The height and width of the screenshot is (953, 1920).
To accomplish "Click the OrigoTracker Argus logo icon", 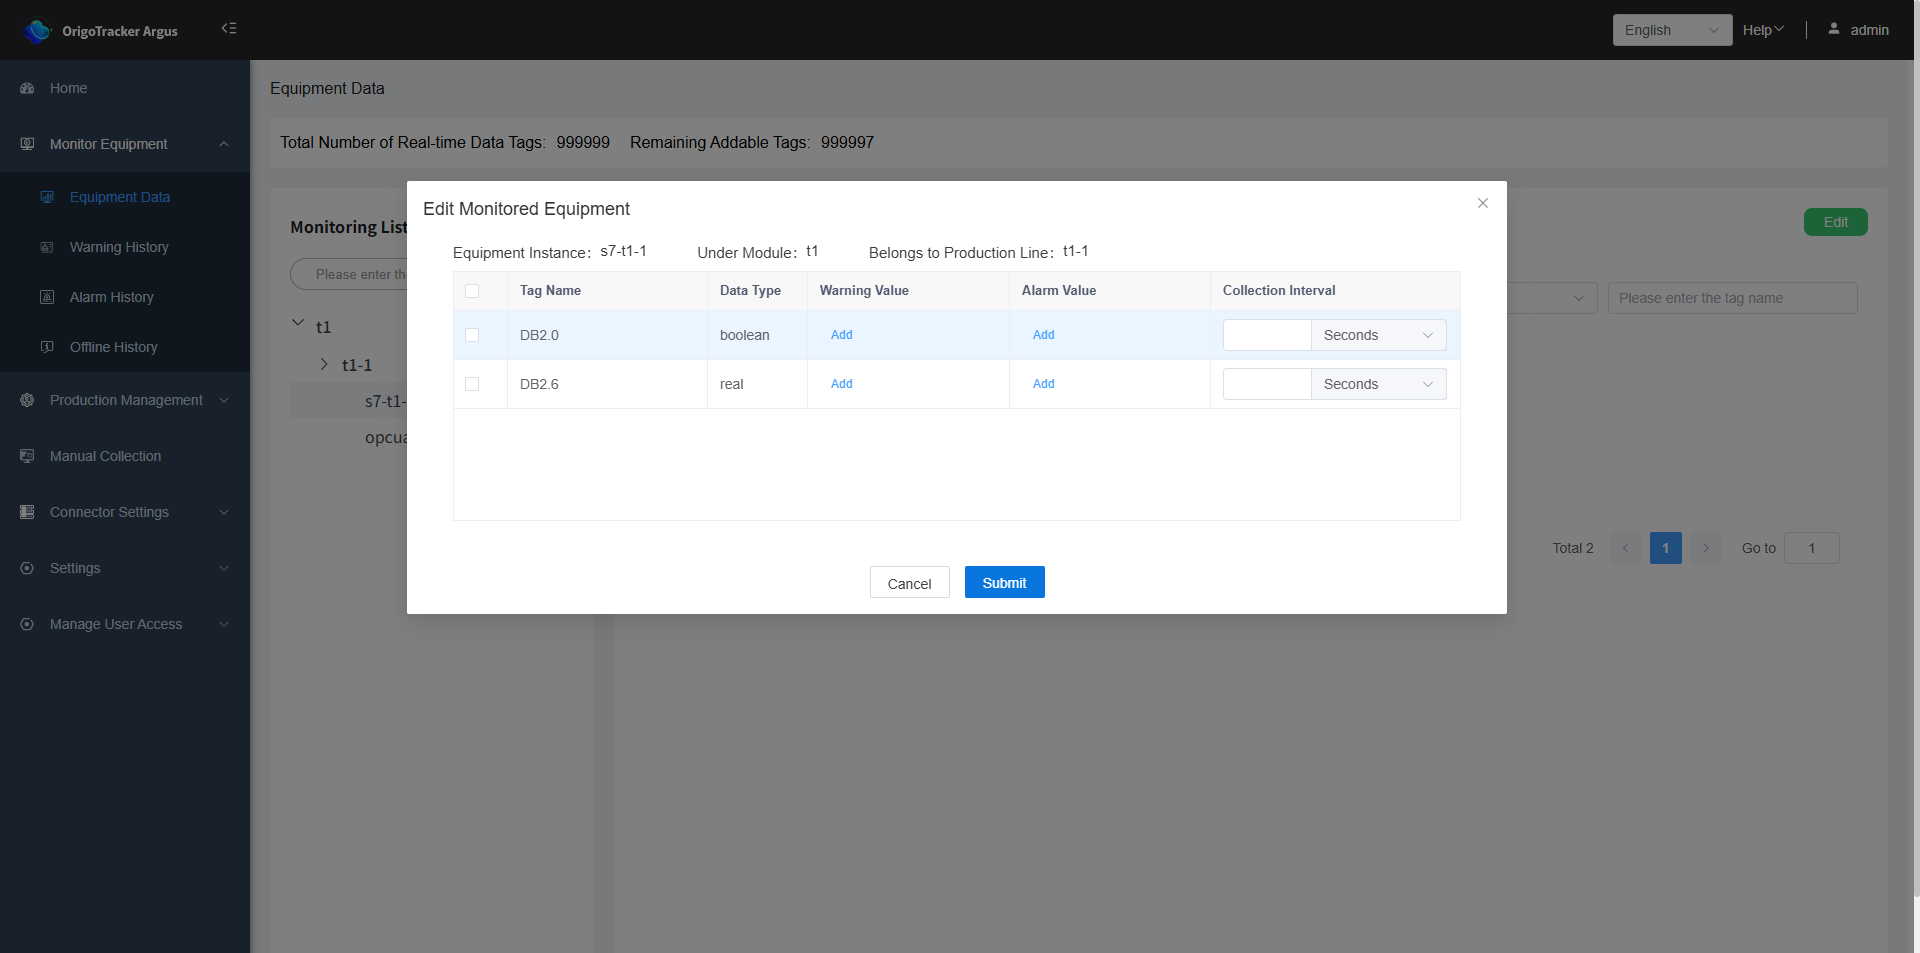I will 38,31.
